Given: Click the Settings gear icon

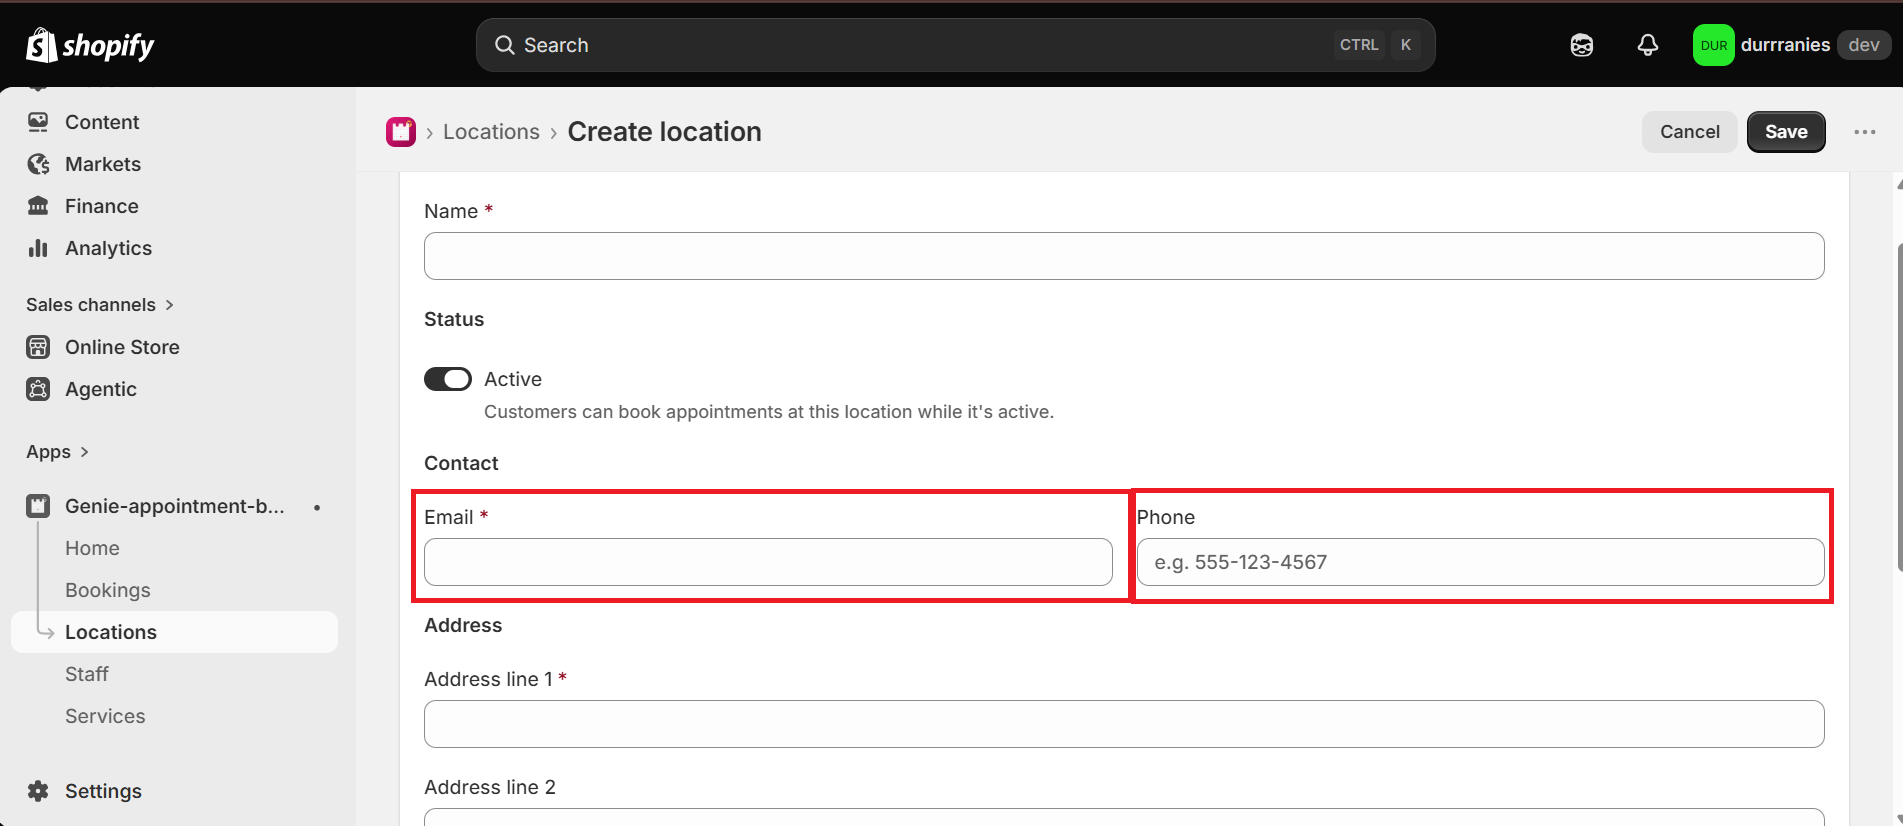Looking at the screenshot, I should pos(38,791).
